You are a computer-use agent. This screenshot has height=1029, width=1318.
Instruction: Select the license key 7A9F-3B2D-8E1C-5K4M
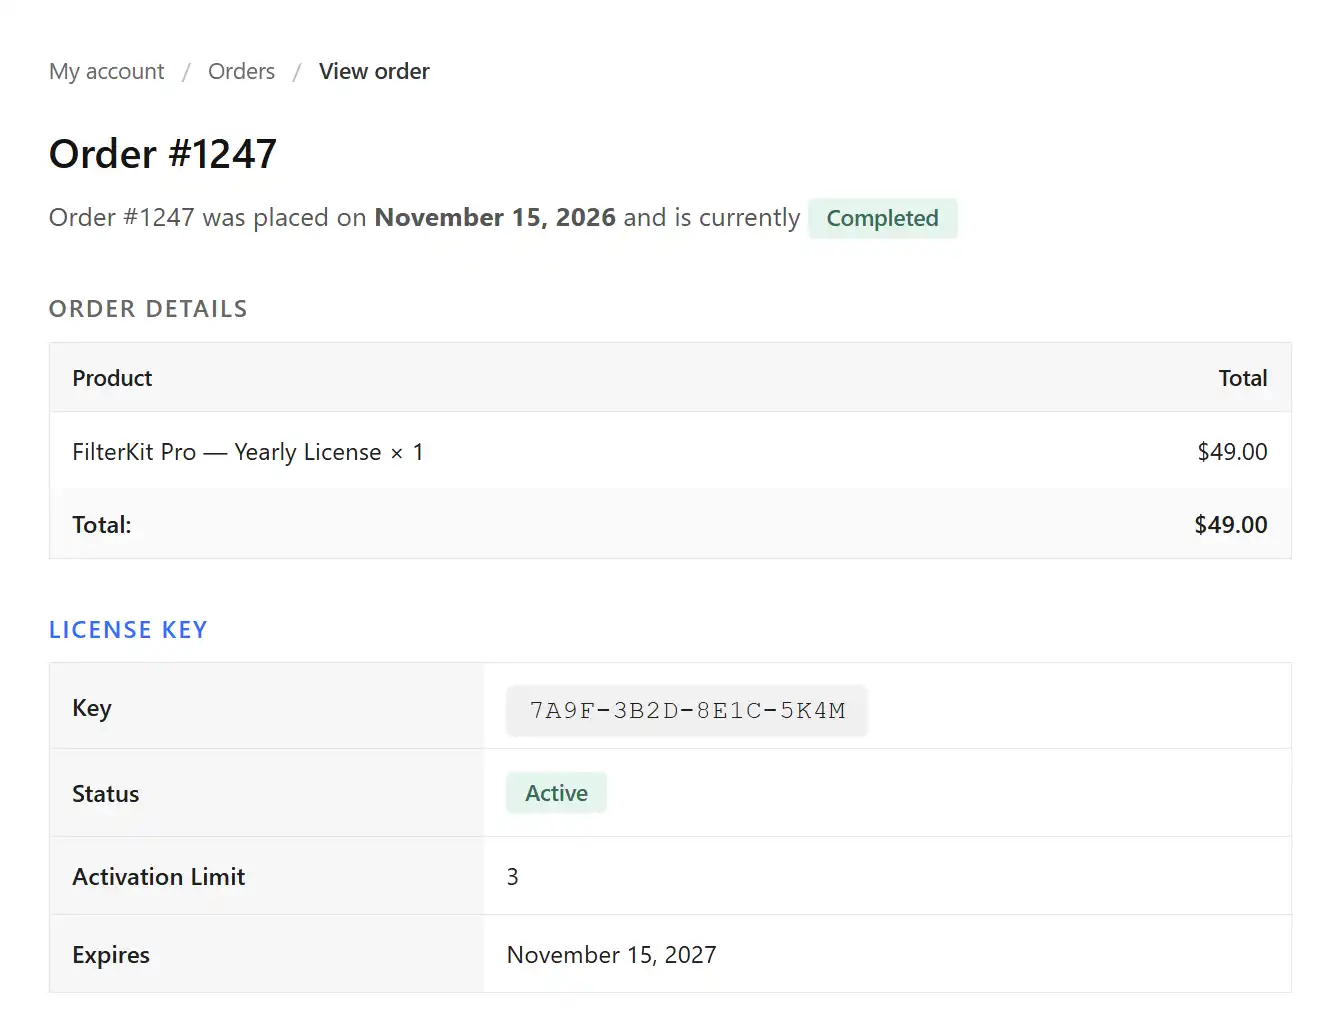click(x=686, y=710)
